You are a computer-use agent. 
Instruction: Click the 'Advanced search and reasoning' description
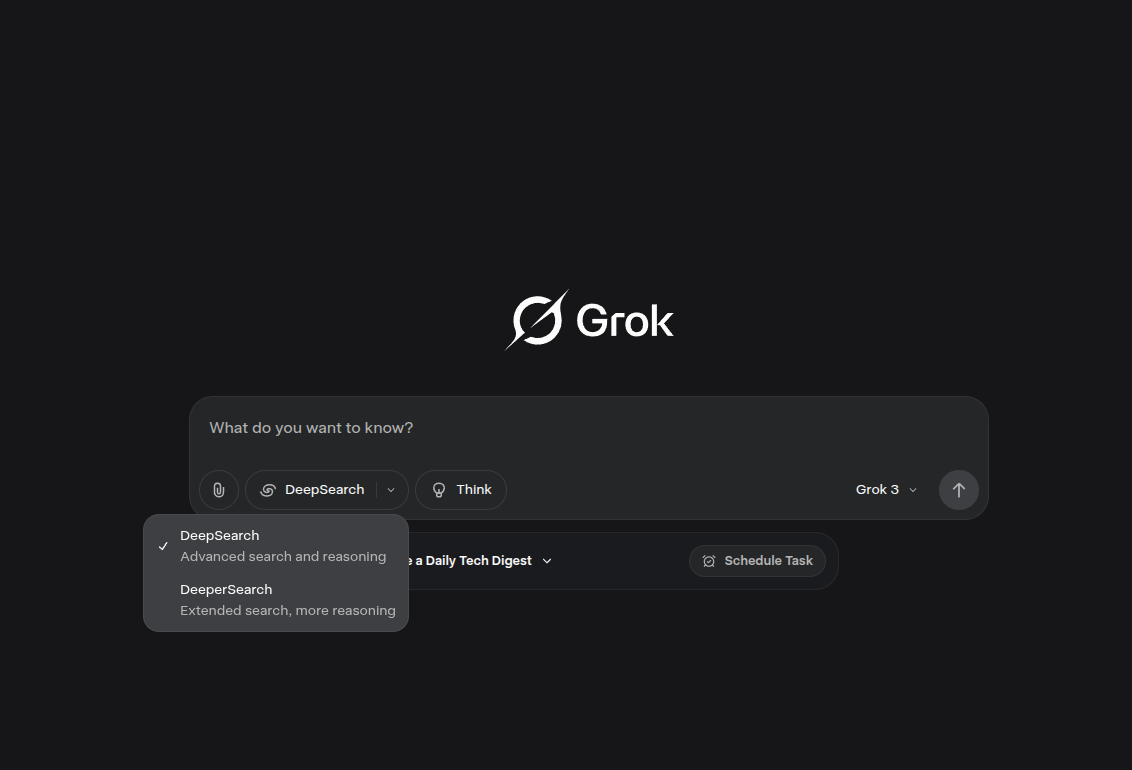[x=283, y=556]
